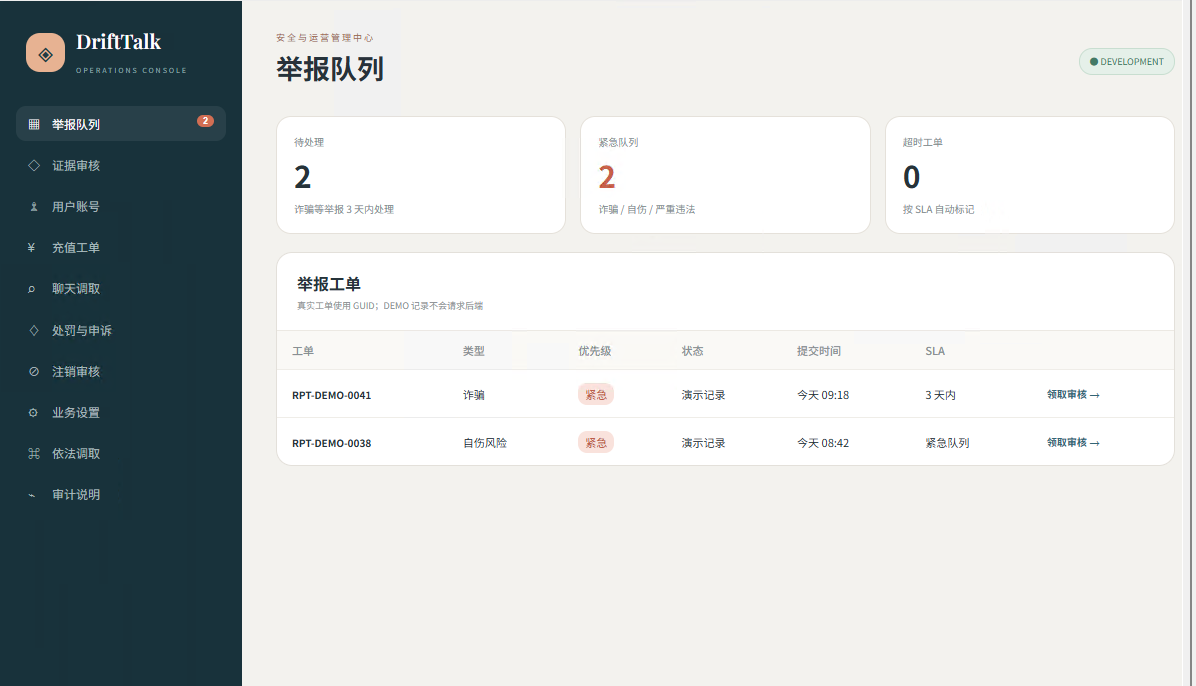Click the 待处理 summary card
Screen dimensions: 1196x686
click(x=421, y=175)
